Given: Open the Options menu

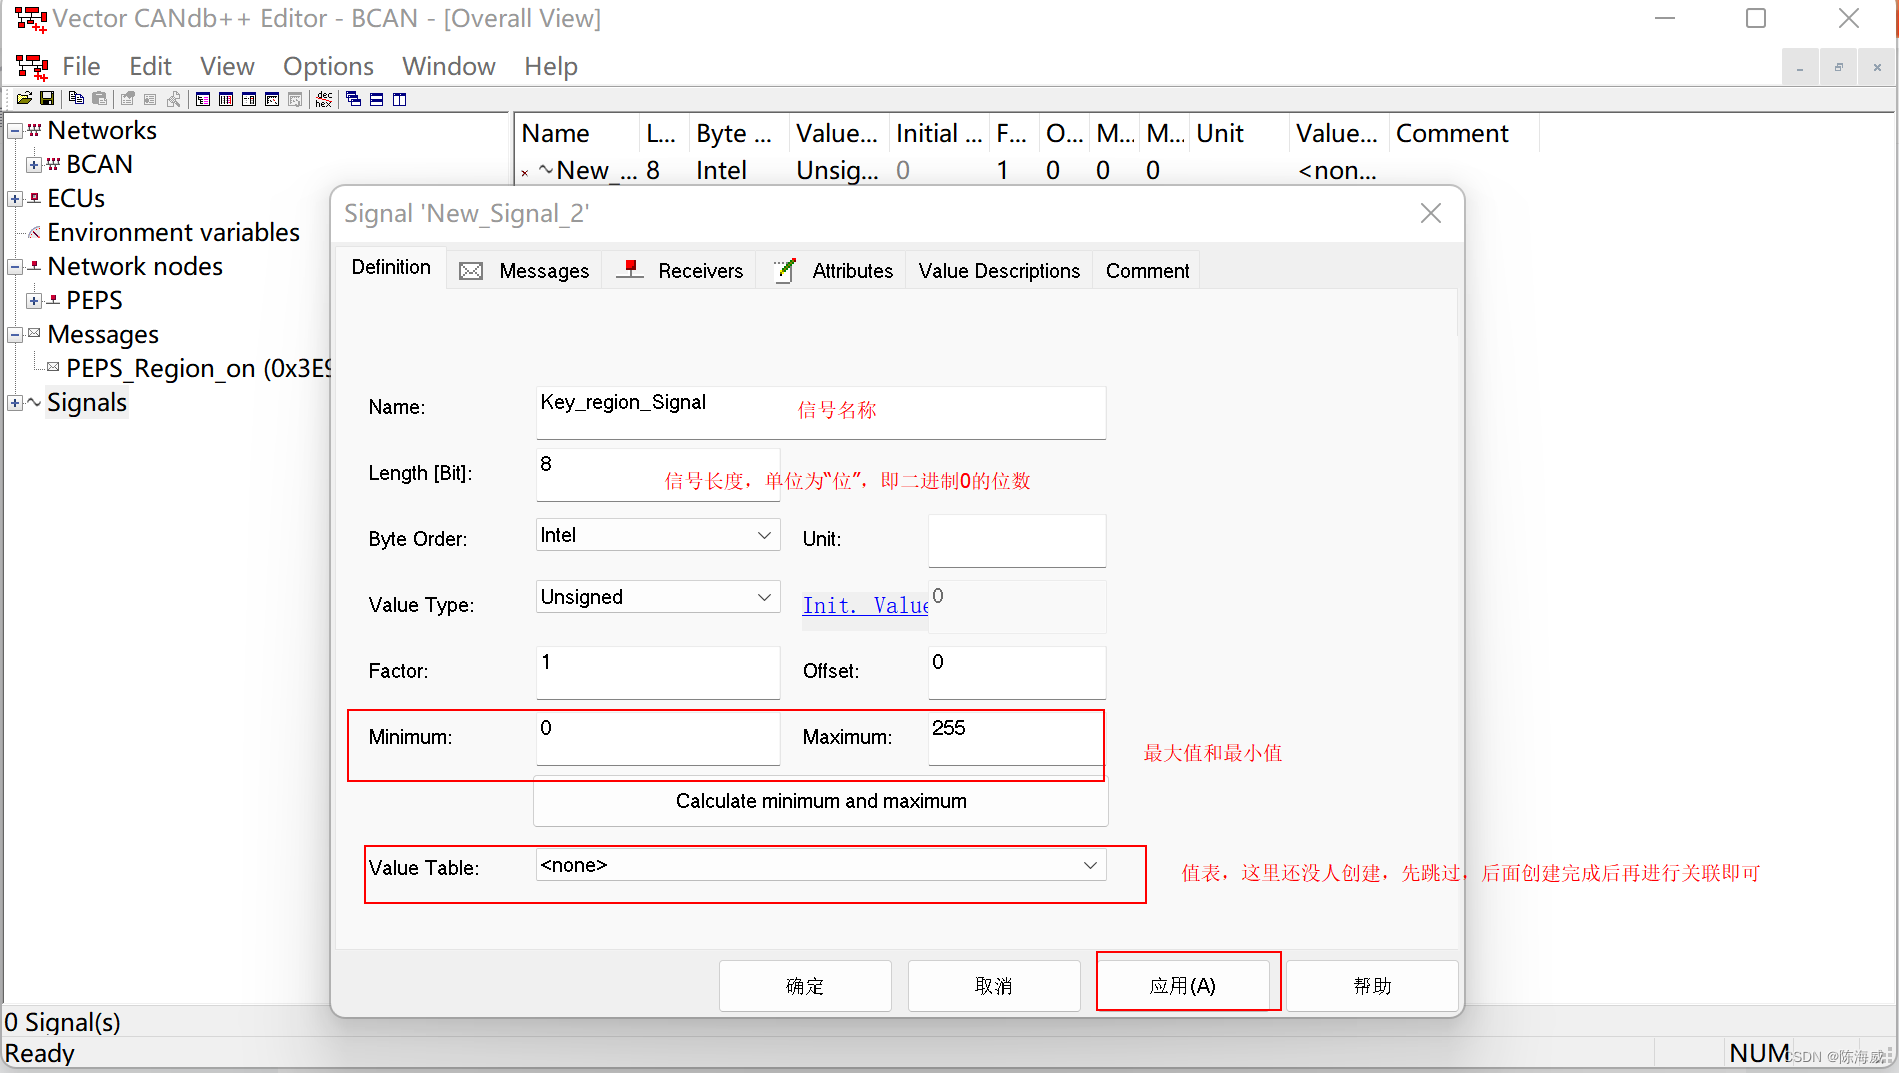Looking at the screenshot, I should pyautogui.click(x=327, y=66).
